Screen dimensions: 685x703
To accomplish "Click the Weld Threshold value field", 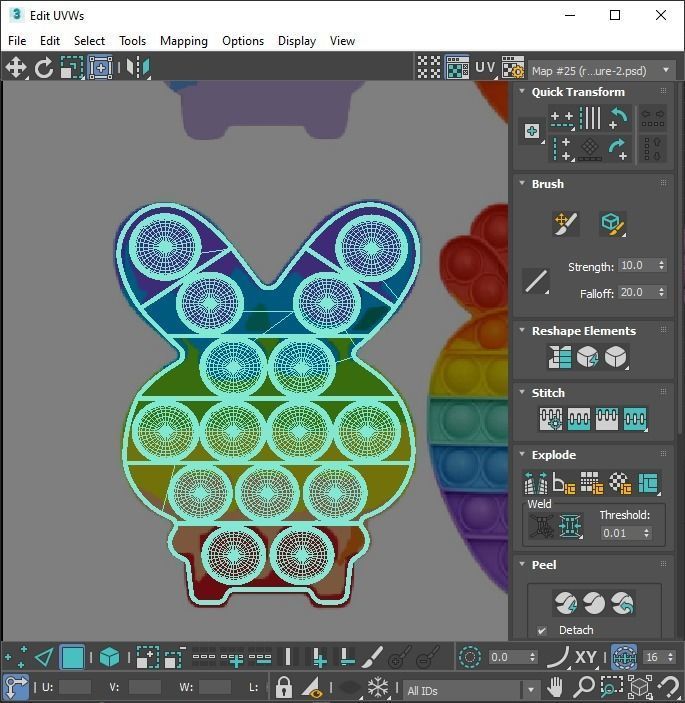I will 621,533.
